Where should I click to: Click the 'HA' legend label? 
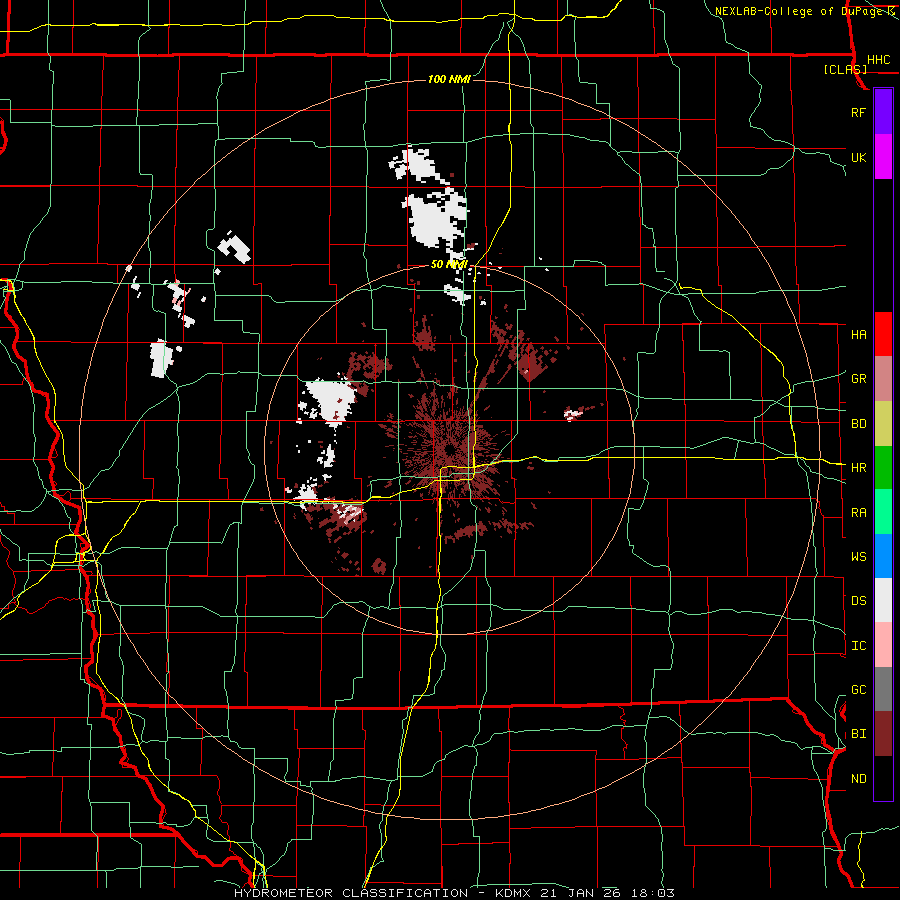tap(858, 334)
